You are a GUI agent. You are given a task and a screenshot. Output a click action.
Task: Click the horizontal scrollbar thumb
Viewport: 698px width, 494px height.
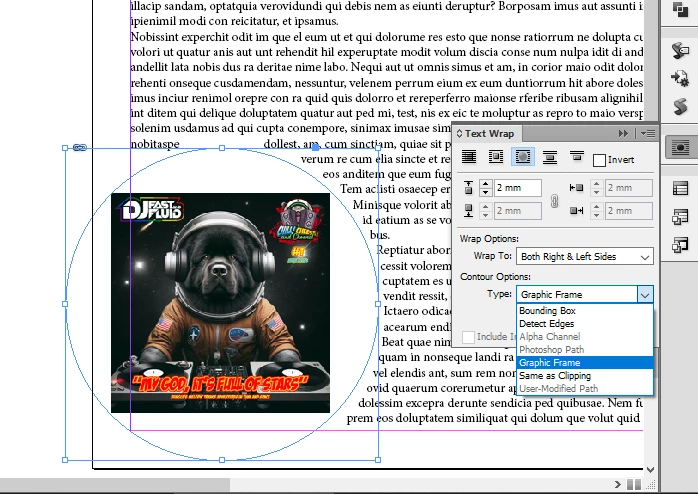click(115, 484)
